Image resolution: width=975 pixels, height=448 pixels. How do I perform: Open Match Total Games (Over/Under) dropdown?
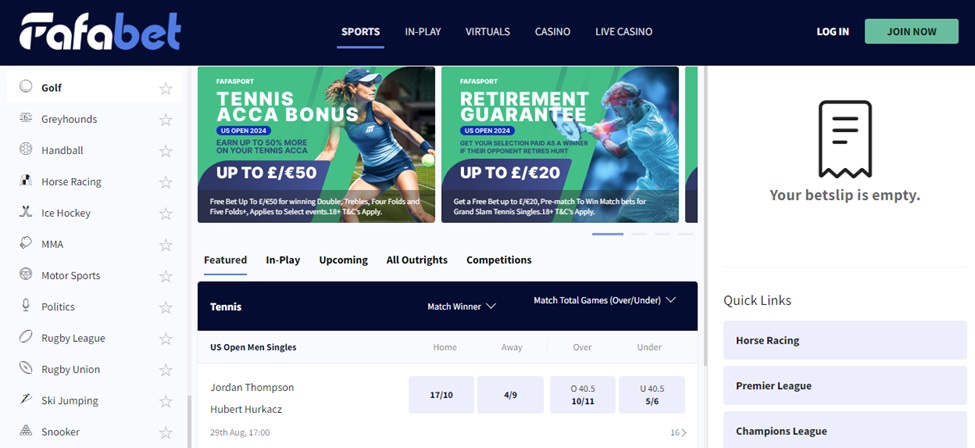[x=604, y=300]
